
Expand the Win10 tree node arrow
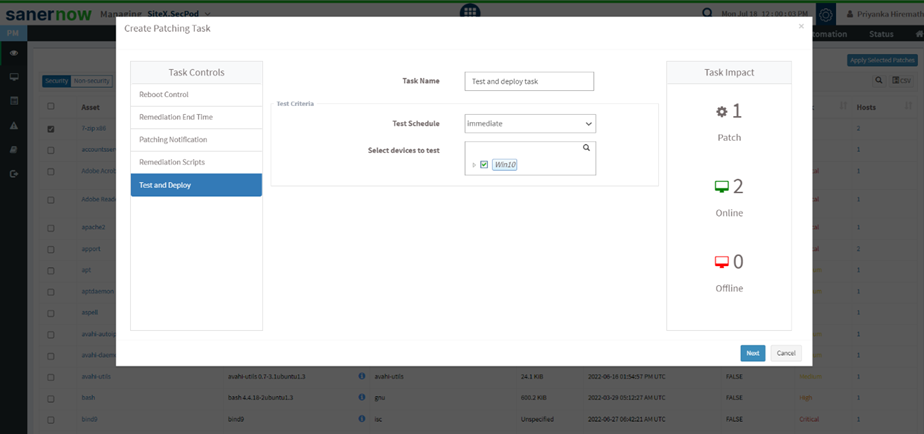pos(474,165)
